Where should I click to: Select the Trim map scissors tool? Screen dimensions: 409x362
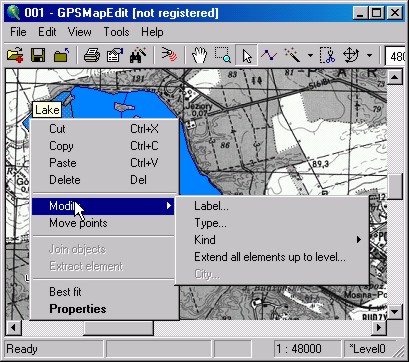(x=327, y=55)
